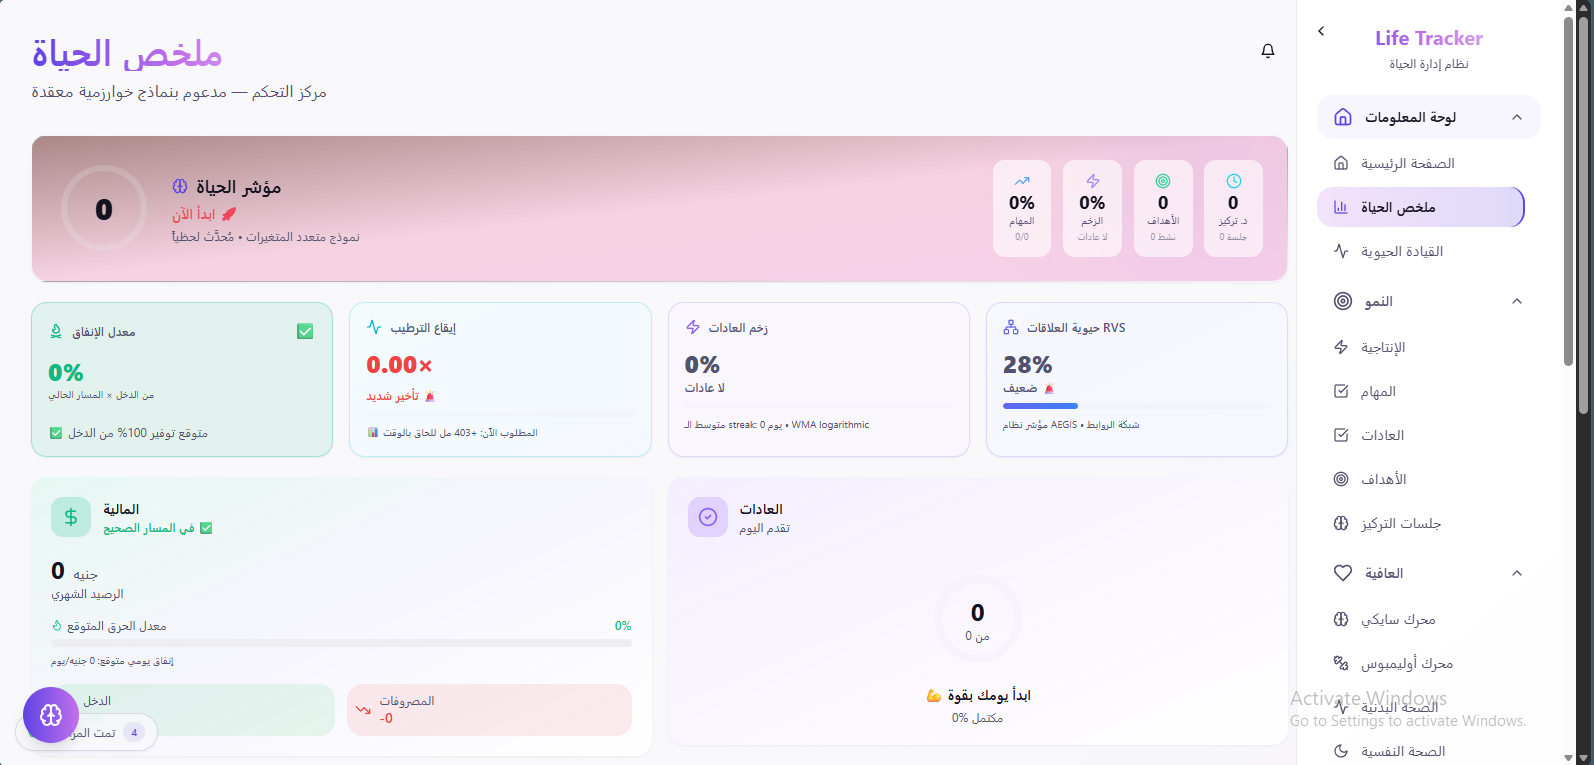Click the pulse icon beside القيادة الحيوية
The image size is (1594, 765).
coord(1342,251)
